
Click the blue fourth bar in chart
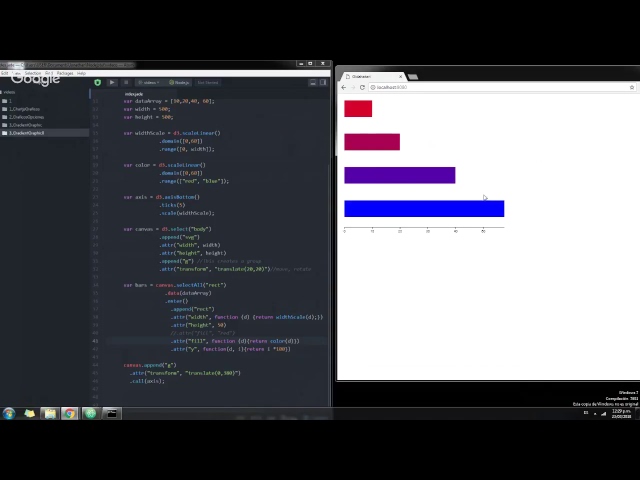coord(424,209)
